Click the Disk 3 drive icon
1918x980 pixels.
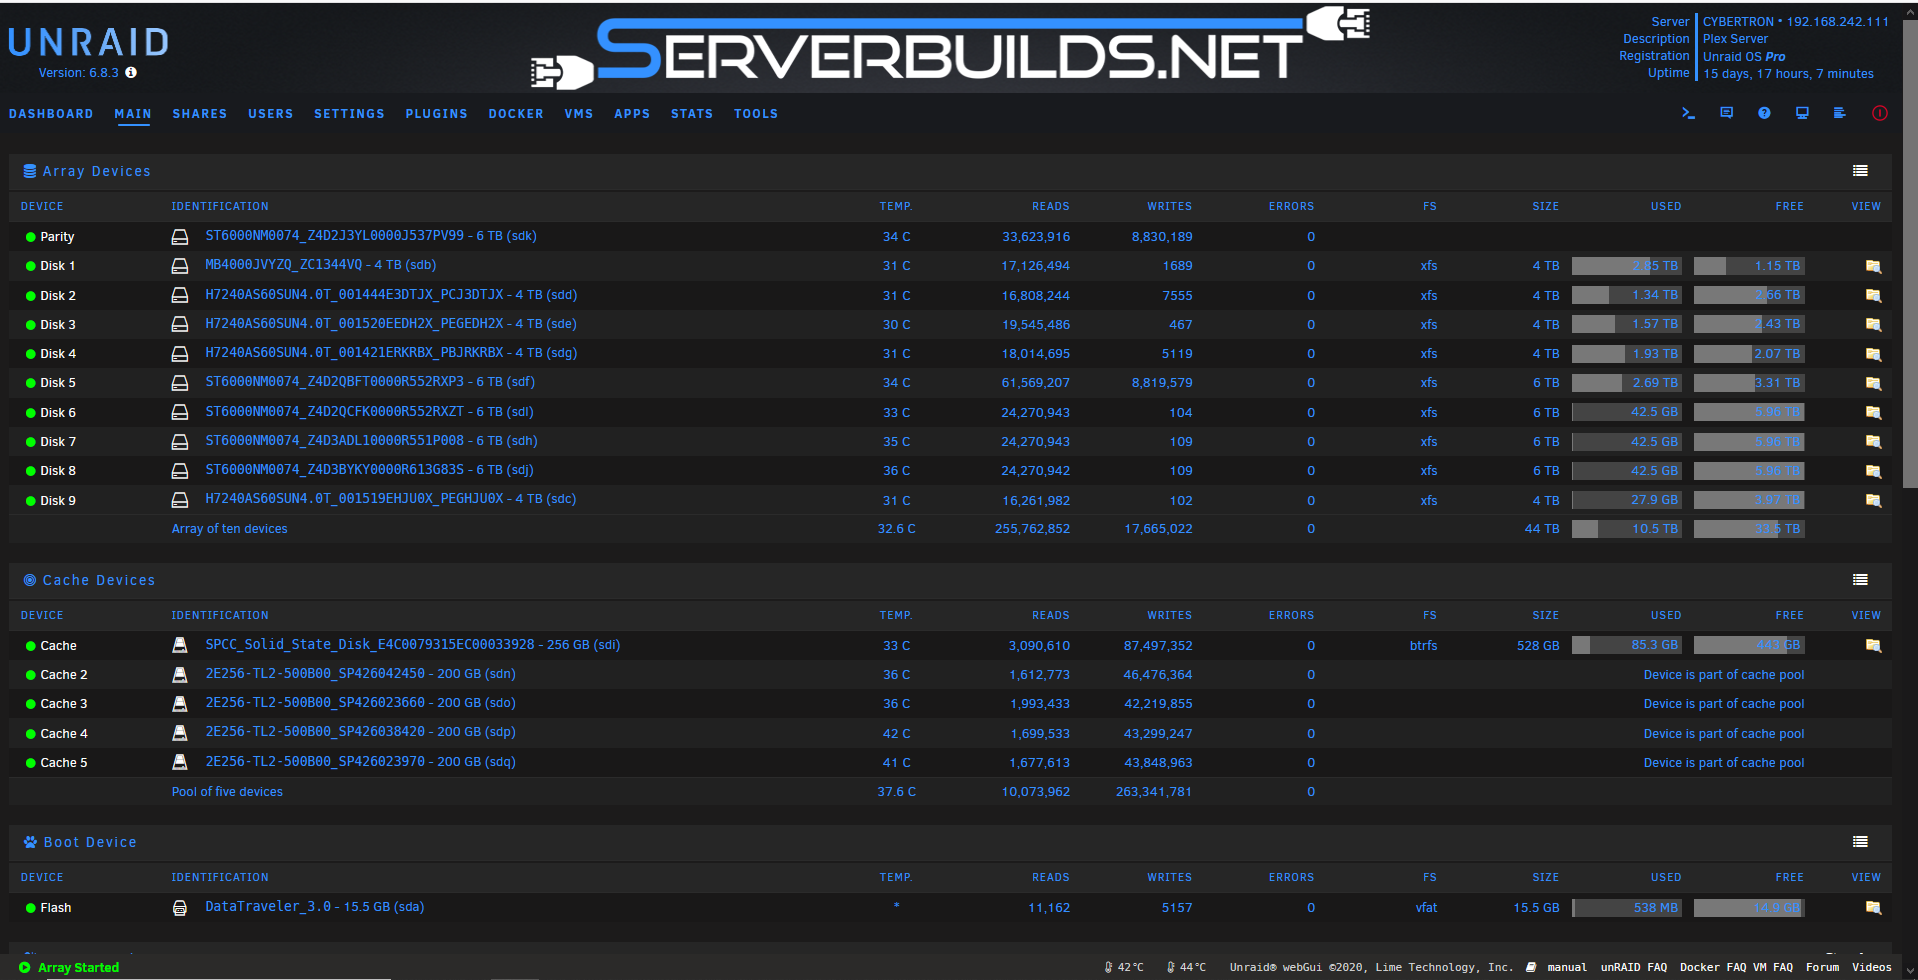(x=180, y=325)
